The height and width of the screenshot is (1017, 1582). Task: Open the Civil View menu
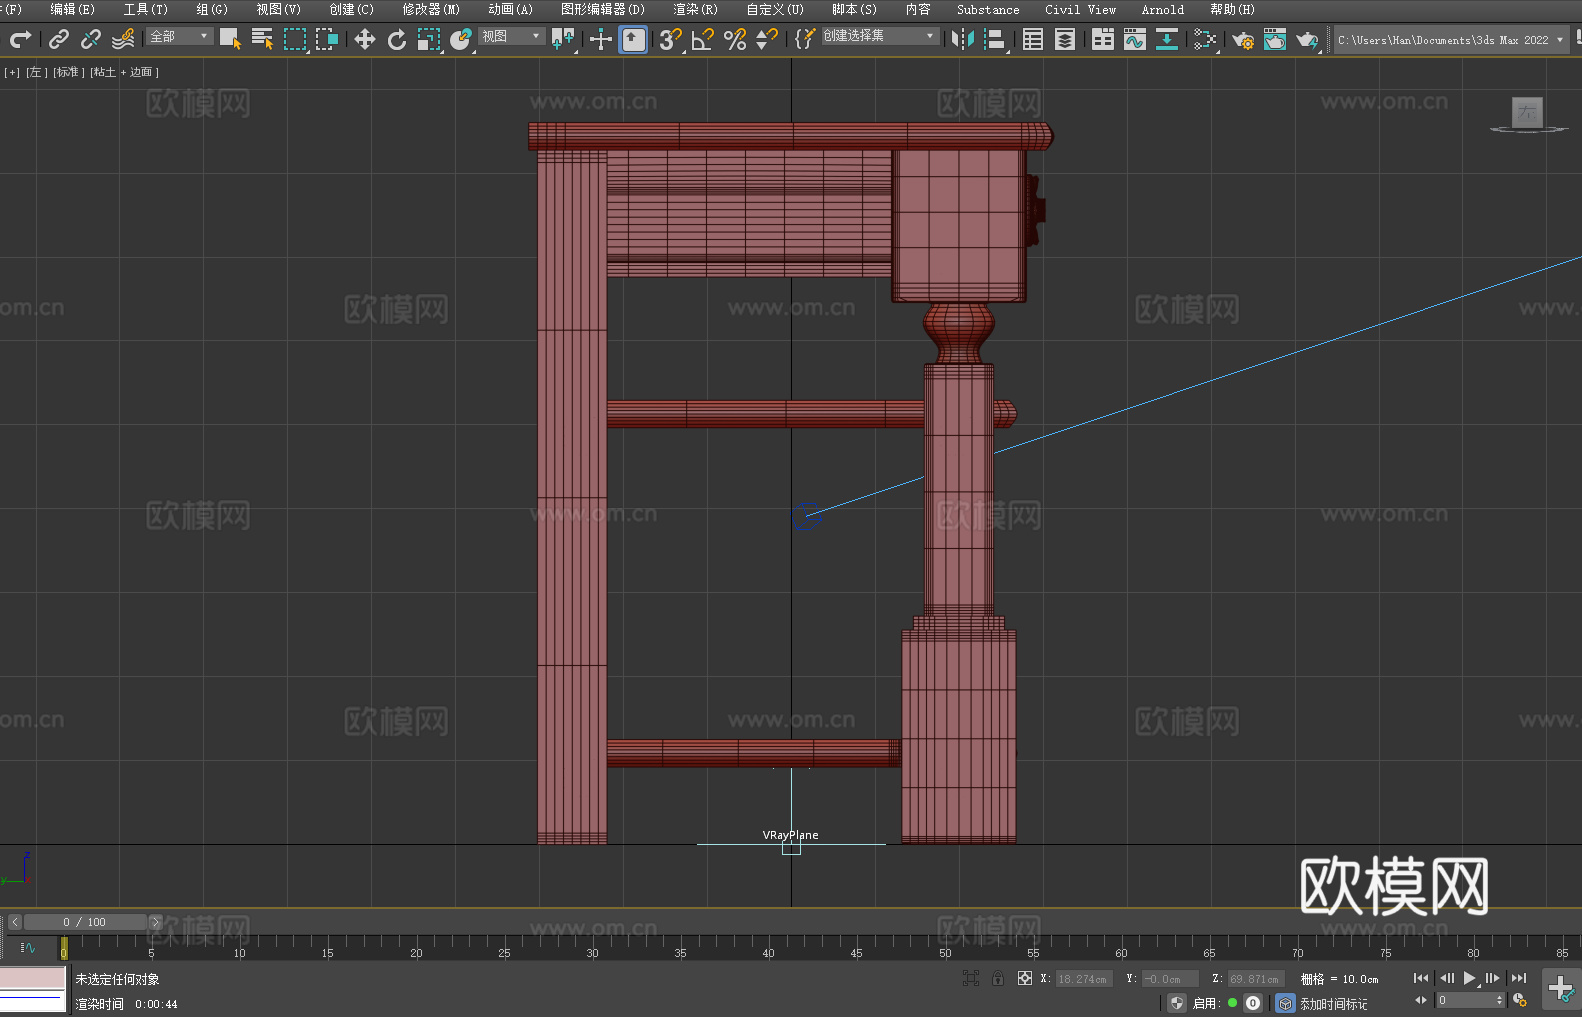click(1080, 9)
